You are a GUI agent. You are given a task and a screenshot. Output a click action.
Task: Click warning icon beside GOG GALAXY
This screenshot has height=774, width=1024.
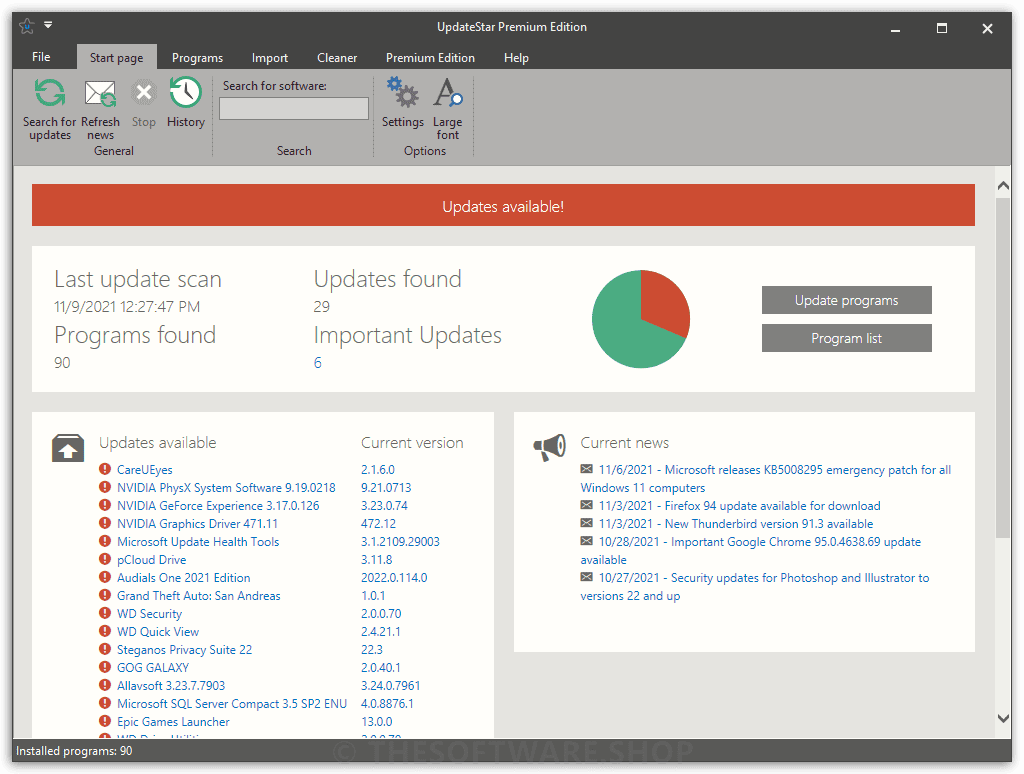click(x=104, y=667)
